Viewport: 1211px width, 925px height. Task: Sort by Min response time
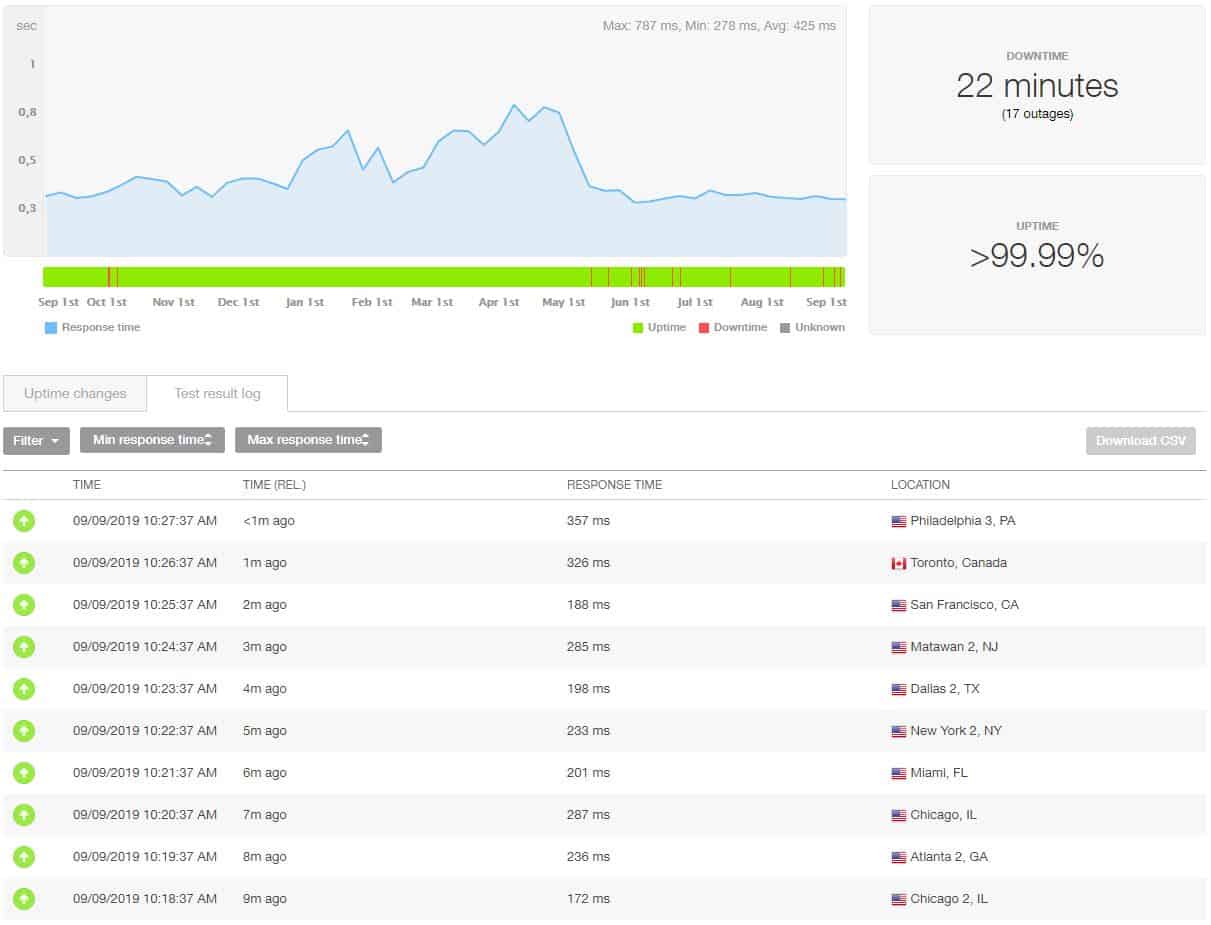(x=152, y=440)
